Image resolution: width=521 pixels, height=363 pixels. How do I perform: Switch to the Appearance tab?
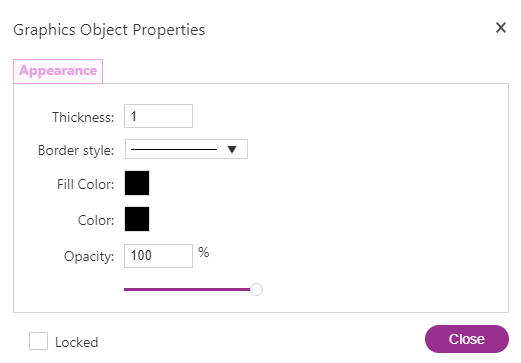(58, 71)
